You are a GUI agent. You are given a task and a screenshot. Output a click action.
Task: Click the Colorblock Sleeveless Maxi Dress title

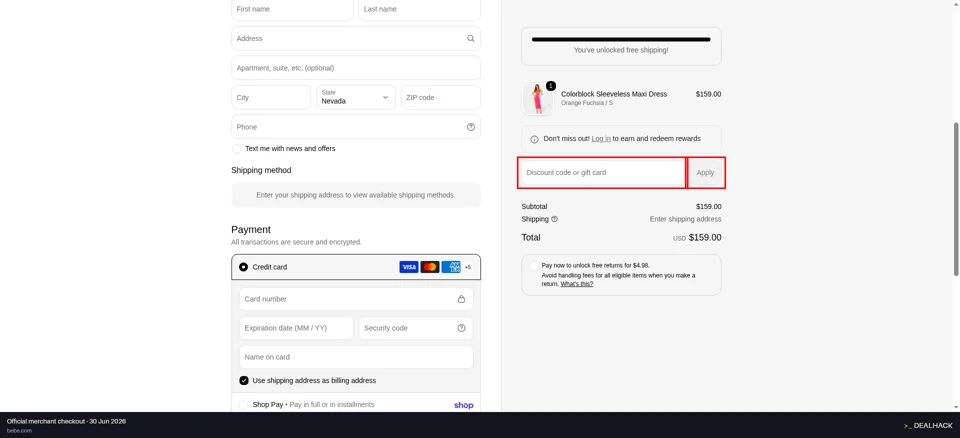pyautogui.click(x=614, y=94)
